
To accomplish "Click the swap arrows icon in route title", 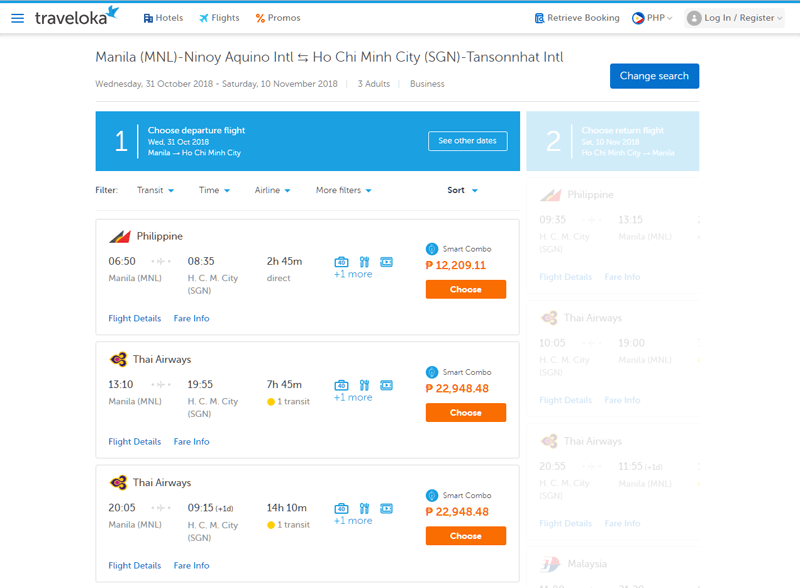I will (x=303, y=58).
